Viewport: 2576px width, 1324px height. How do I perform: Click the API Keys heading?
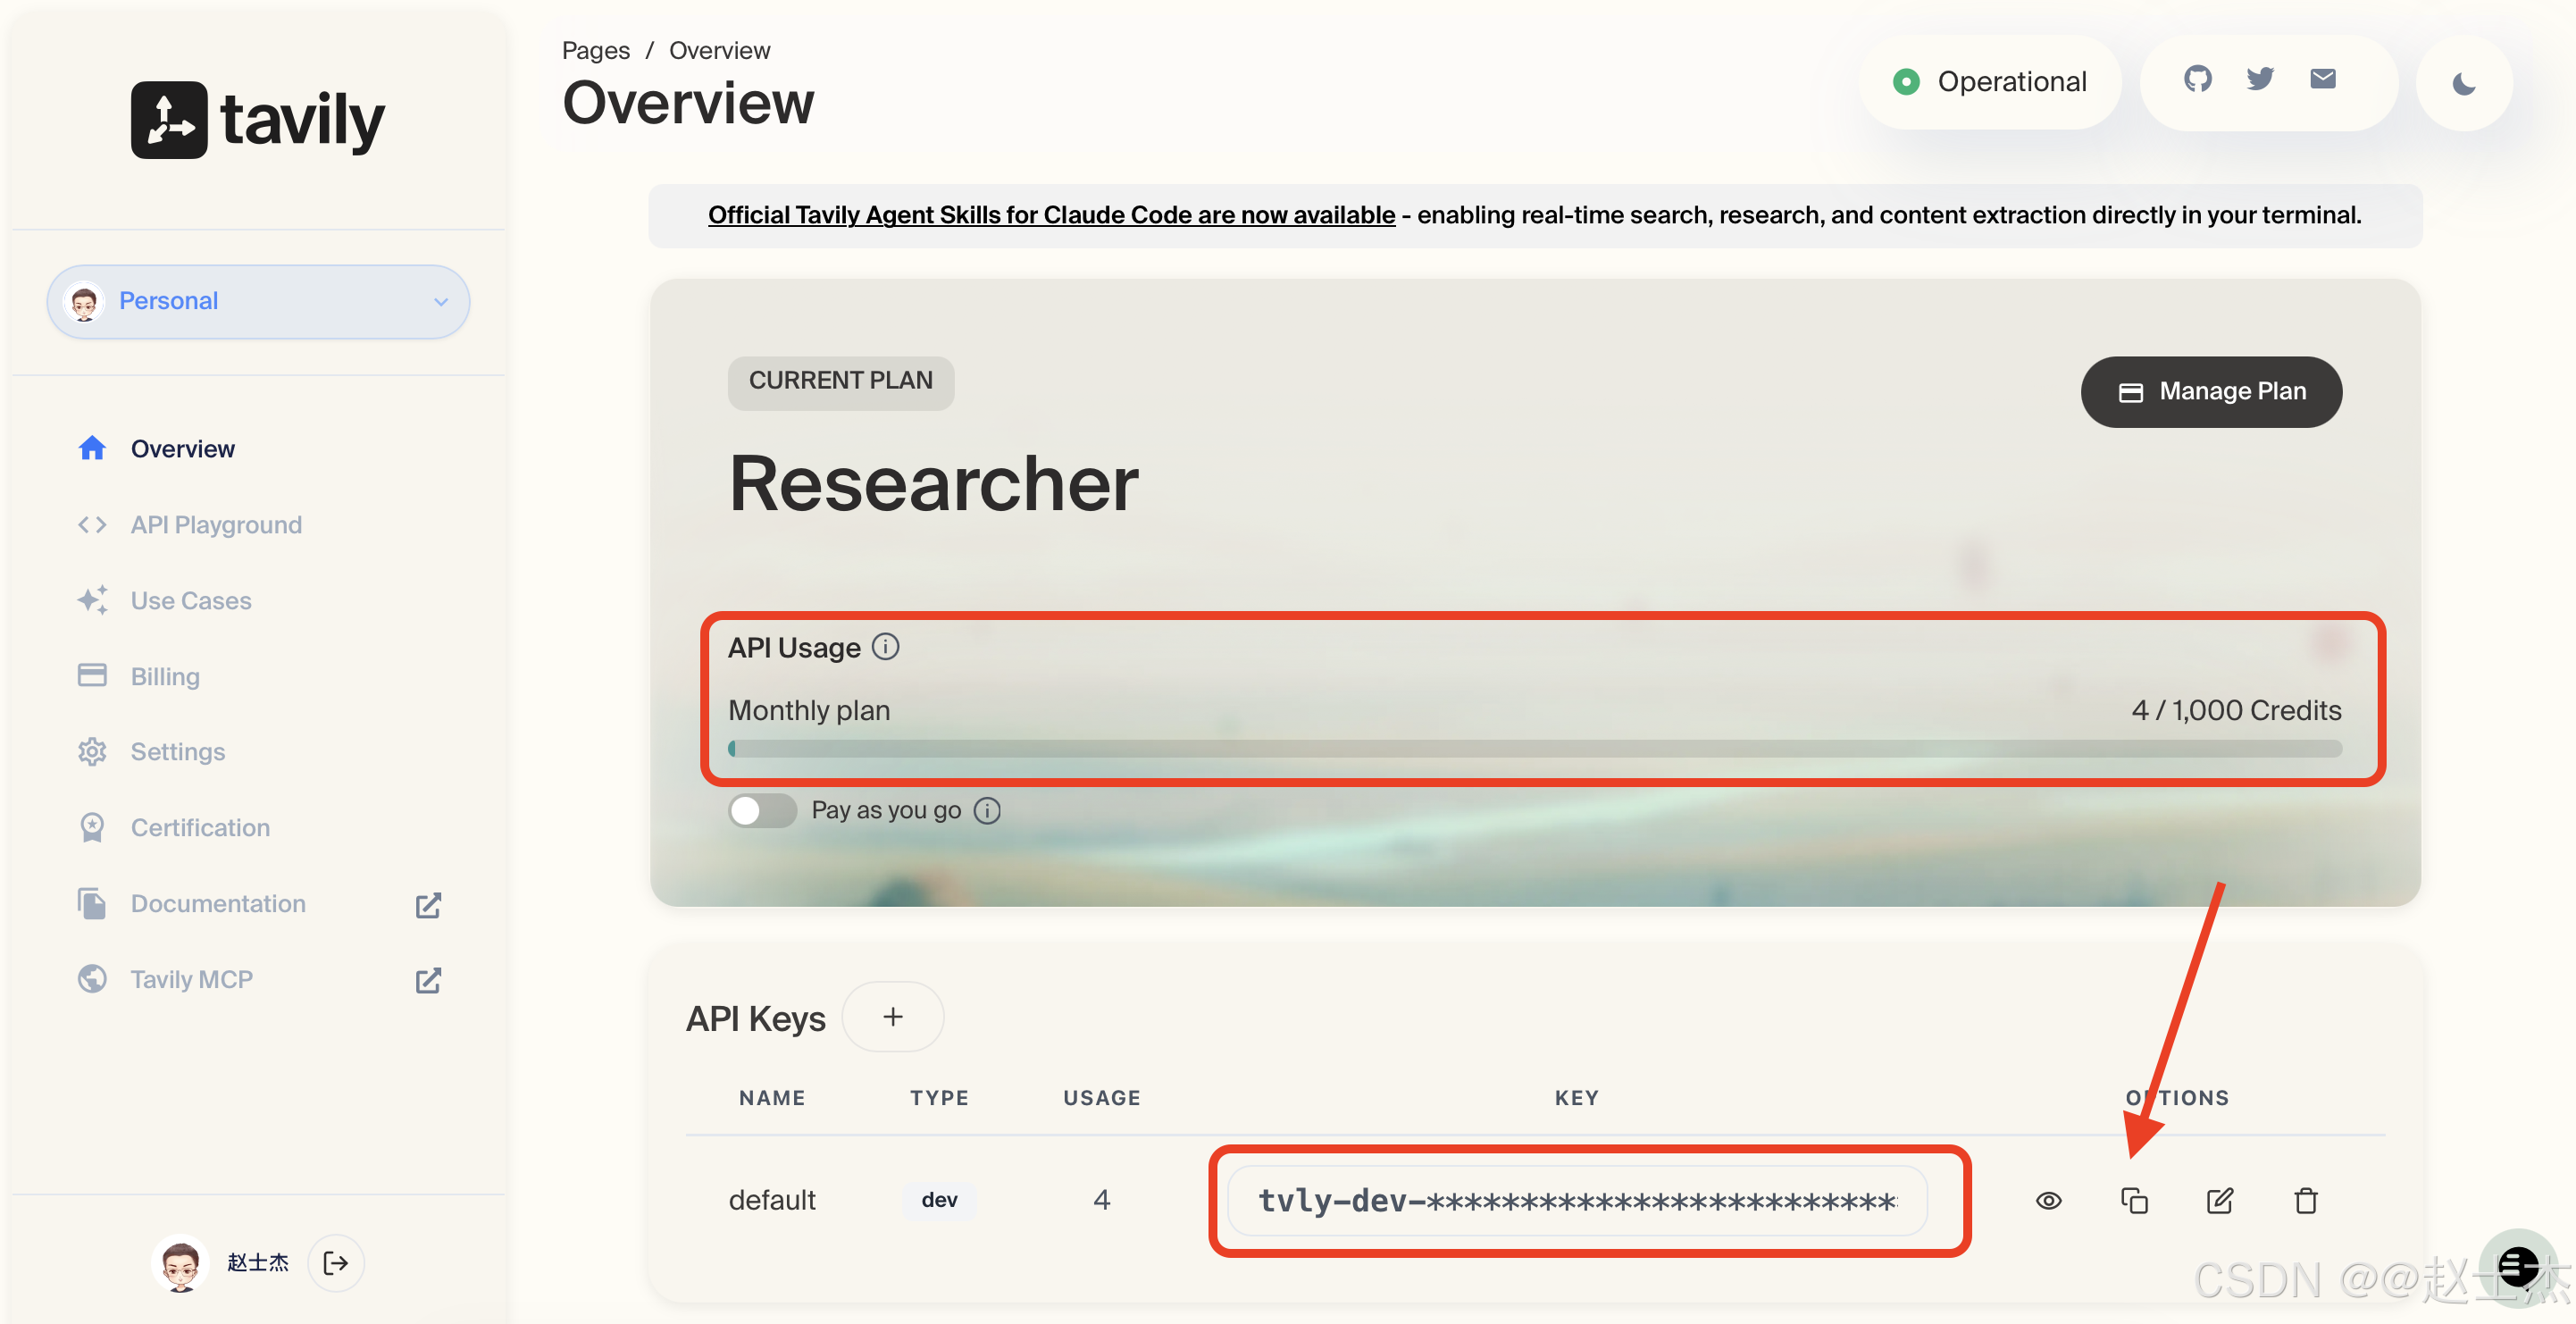pyautogui.click(x=756, y=1018)
